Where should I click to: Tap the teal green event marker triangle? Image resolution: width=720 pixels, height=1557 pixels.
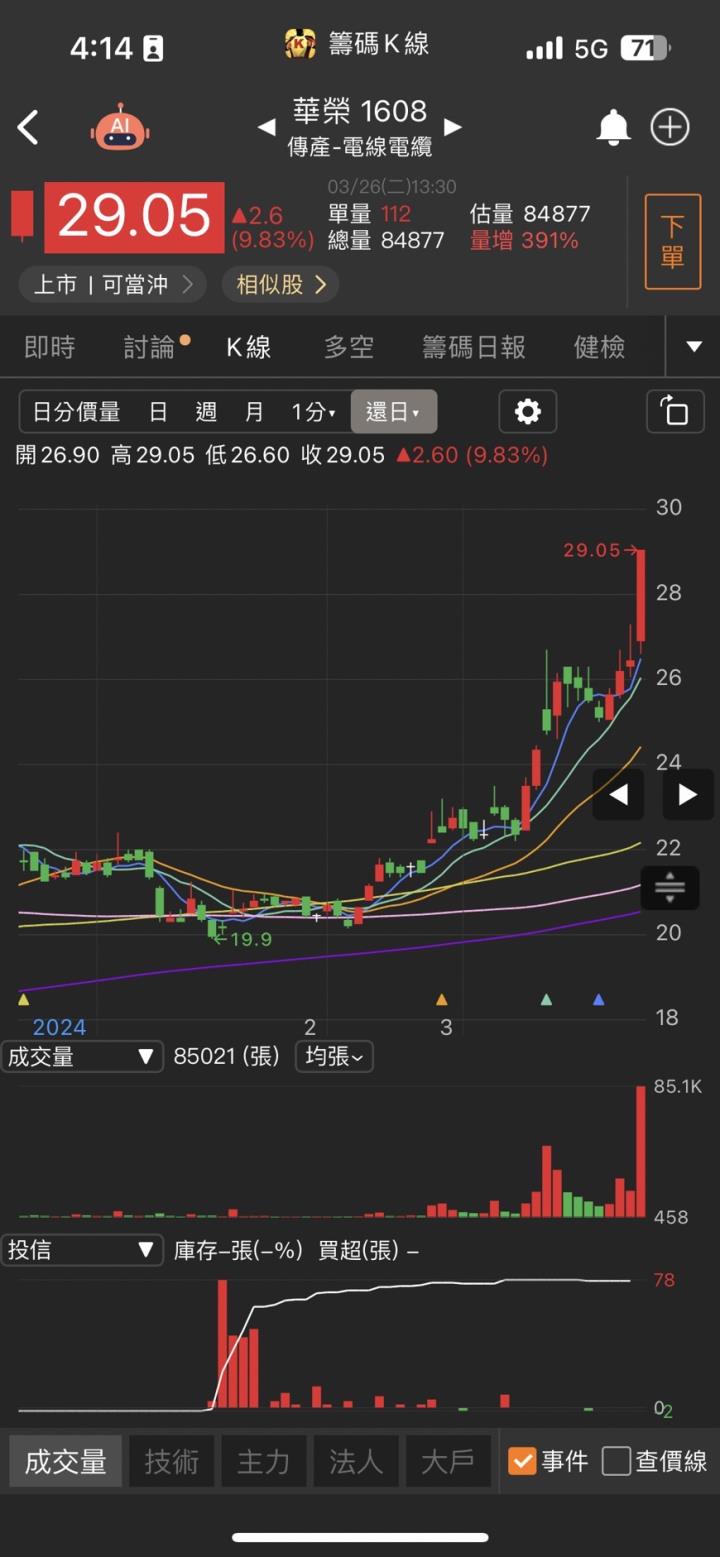pyautogui.click(x=546, y=999)
